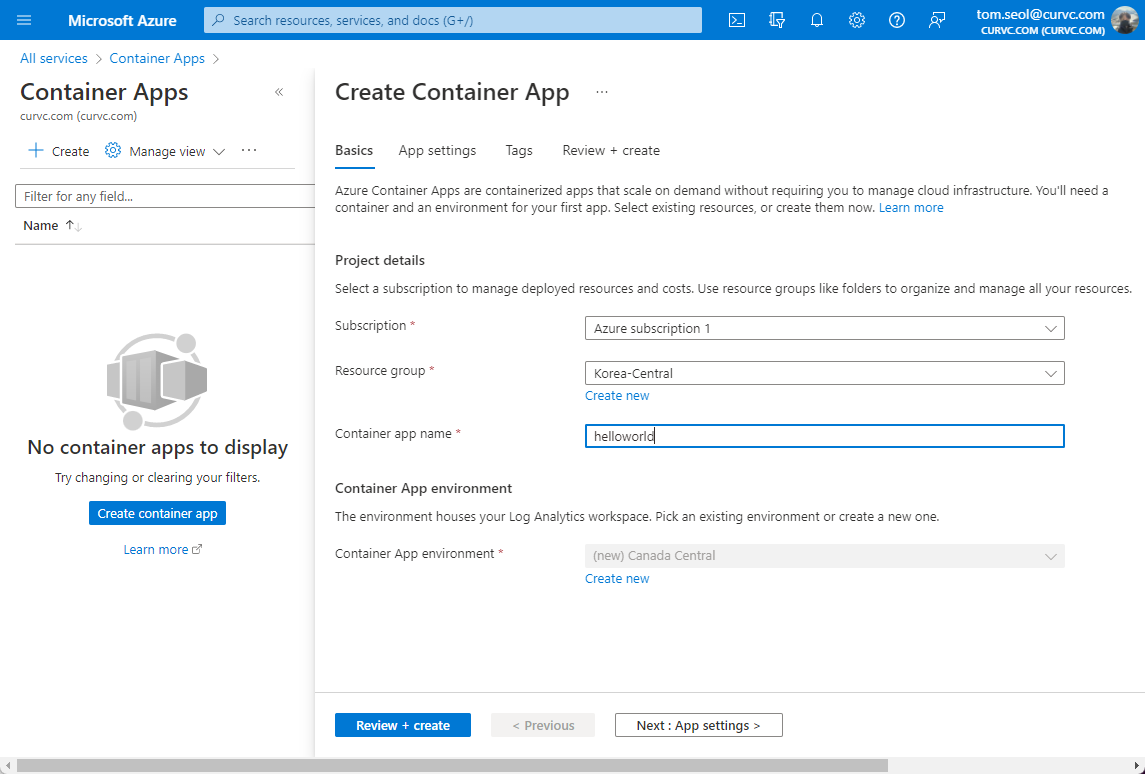Open ellipsis menu beside Create Container App title
1145x774 pixels.
602,92
